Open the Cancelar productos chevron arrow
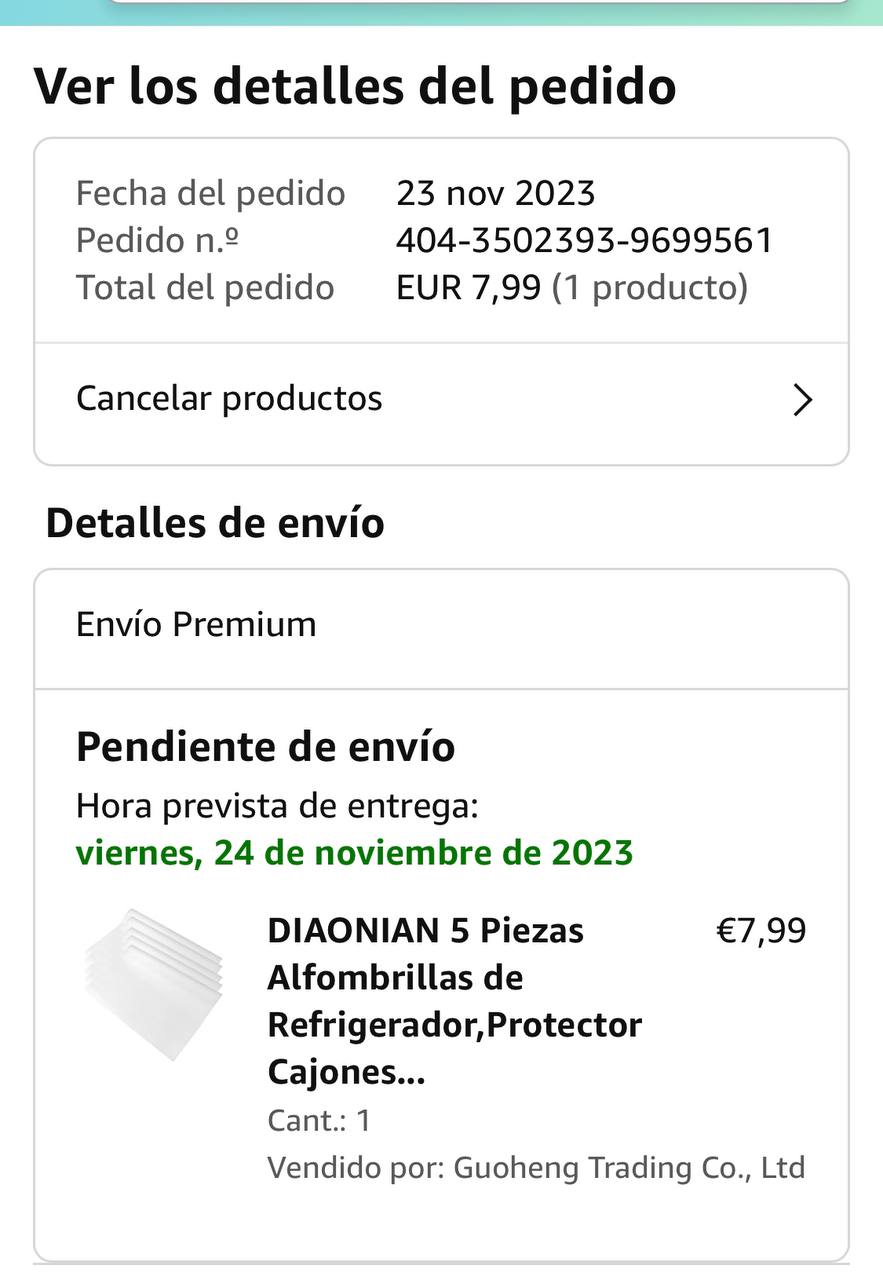 [x=802, y=400]
